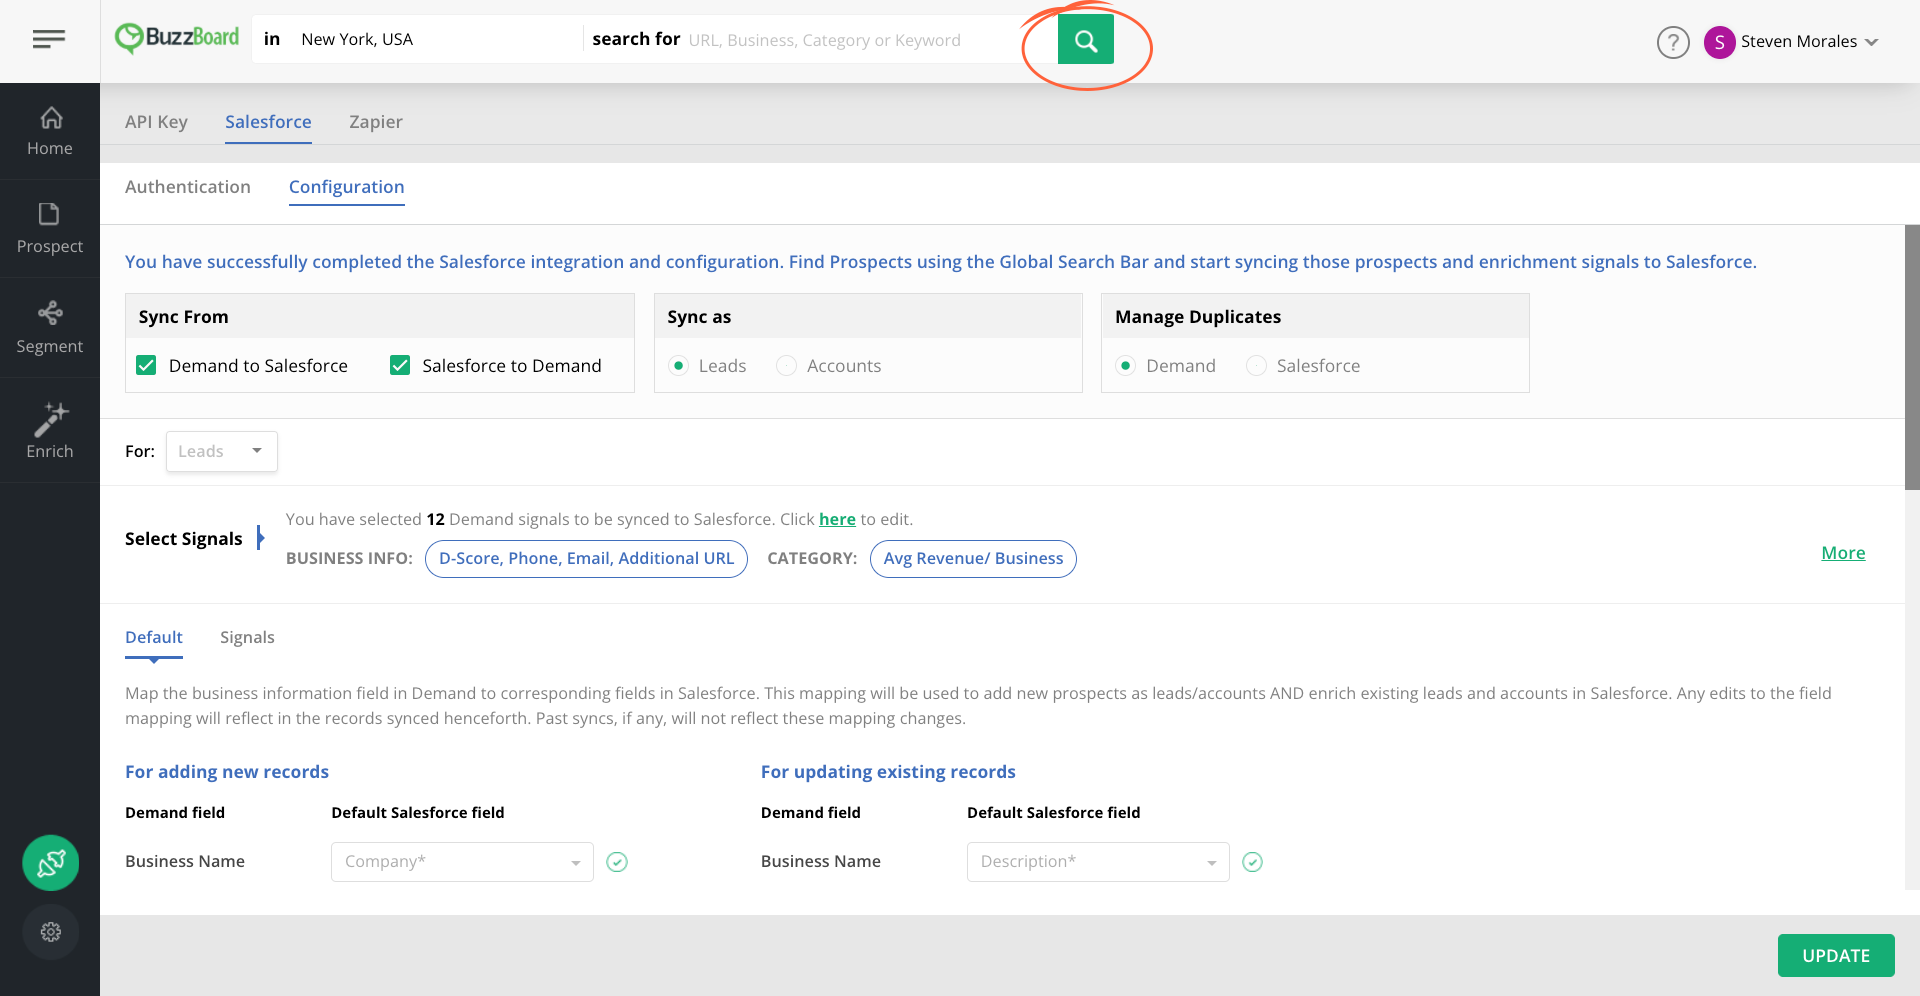Click the UPDATE button
This screenshot has height=996, width=1920.
pyautogui.click(x=1836, y=956)
